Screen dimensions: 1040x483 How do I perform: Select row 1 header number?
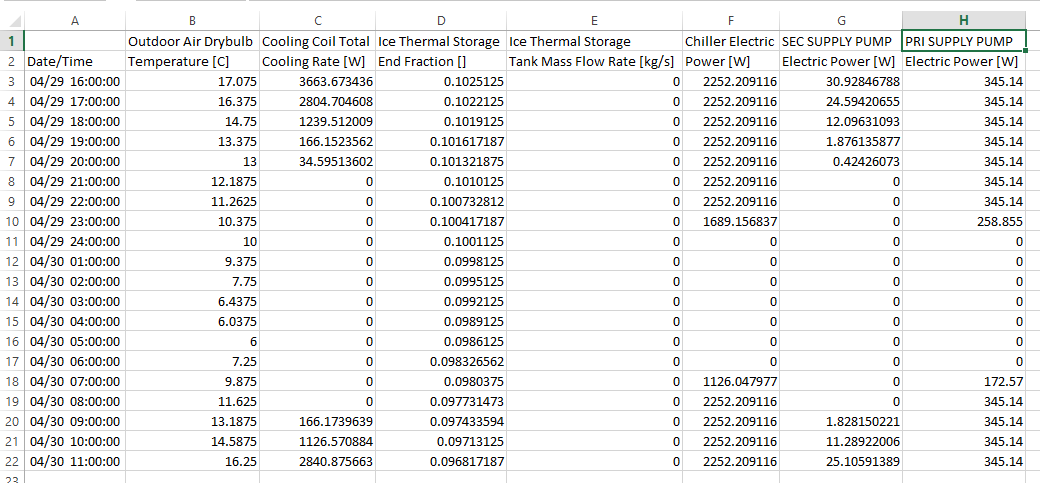pyautogui.click(x=12, y=41)
